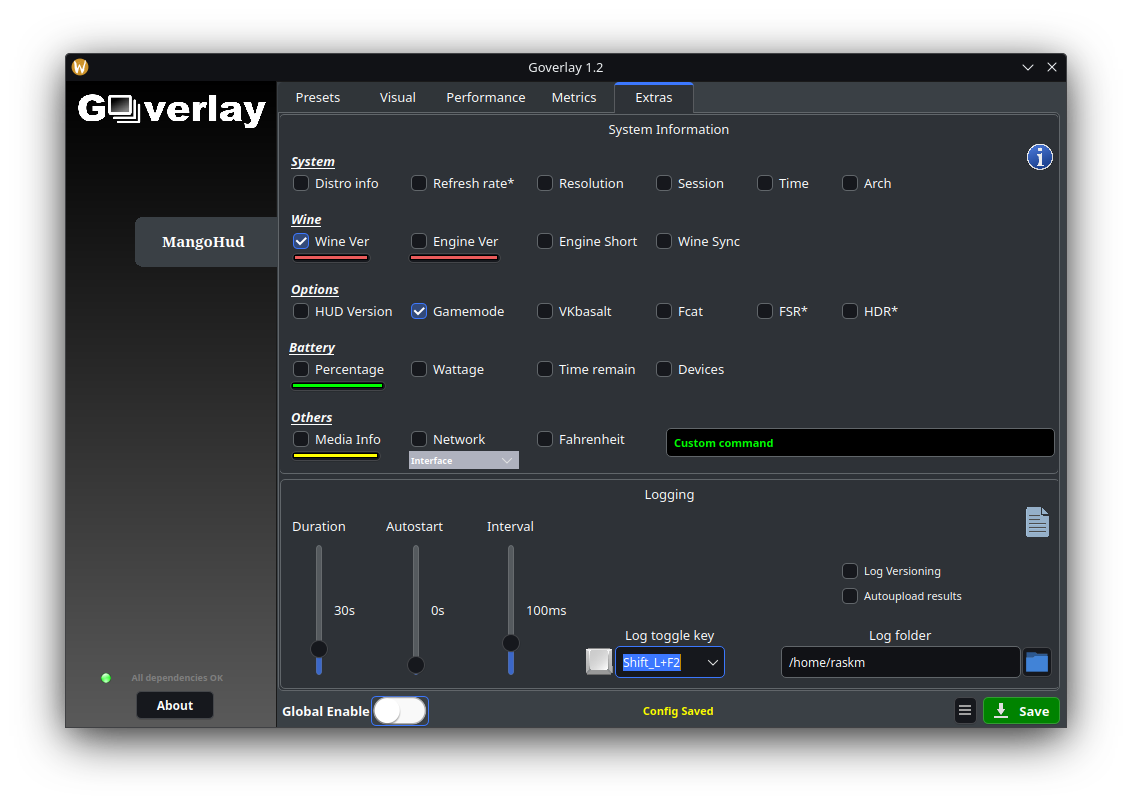The width and height of the screenshot is (1132, 805).
Task: Open the About dialog
Action: [x=175, y=705]
